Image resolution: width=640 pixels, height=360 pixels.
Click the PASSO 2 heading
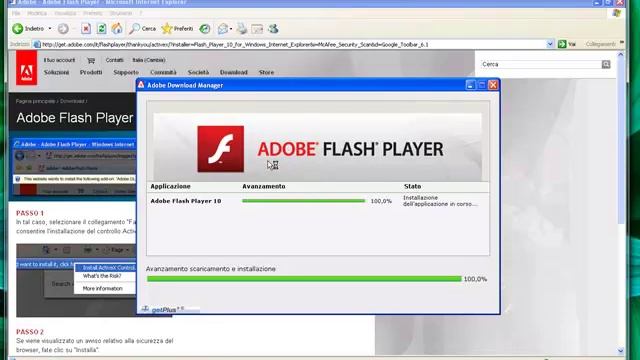(30, 332)
